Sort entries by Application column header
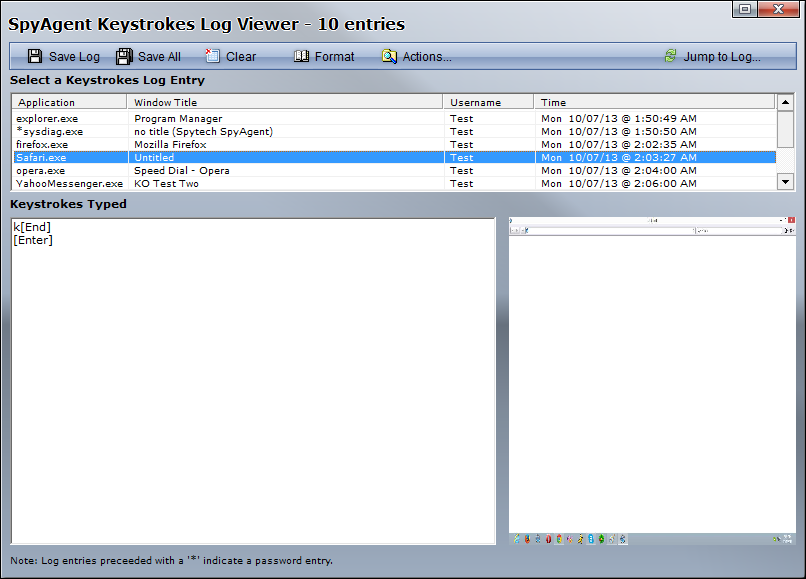Image resolution: width=806 pixels, height=579 pixels. coord(68,102)
